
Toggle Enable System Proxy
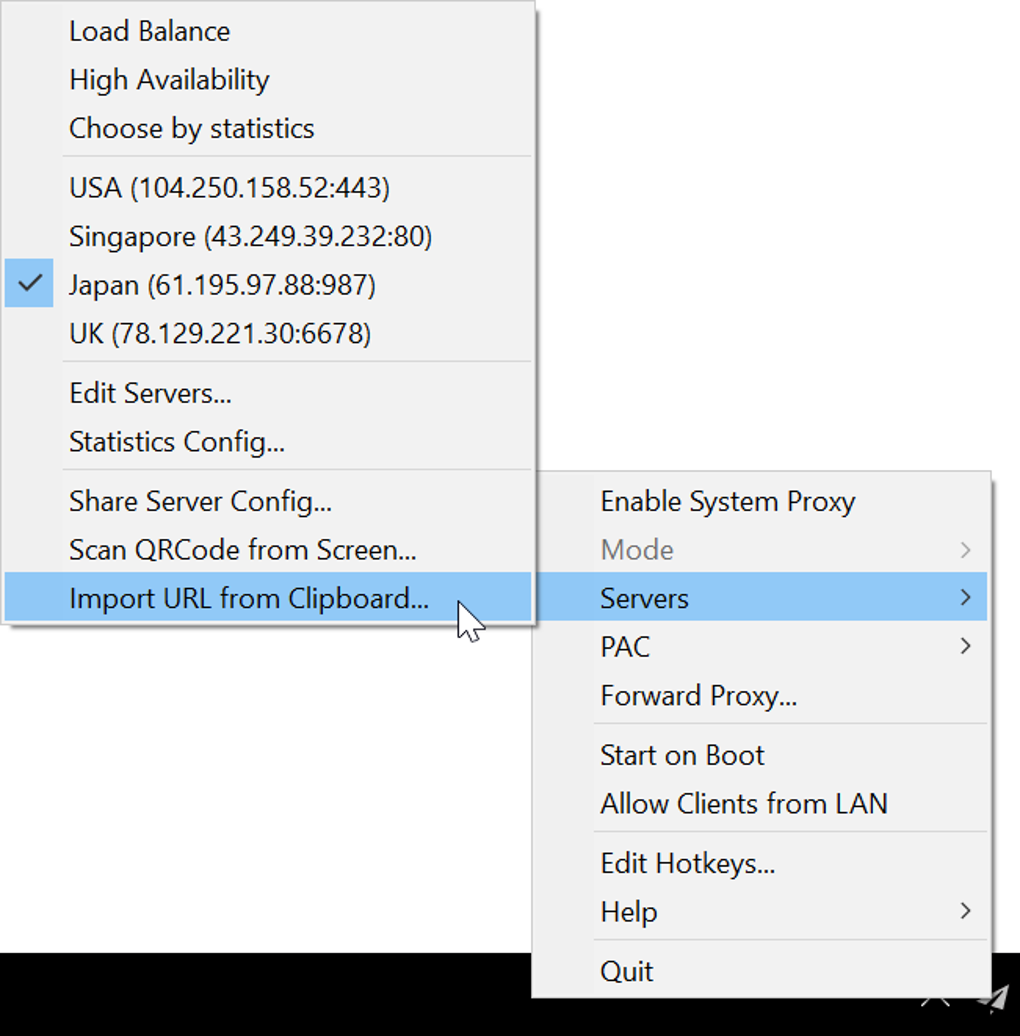coord(727,501)
